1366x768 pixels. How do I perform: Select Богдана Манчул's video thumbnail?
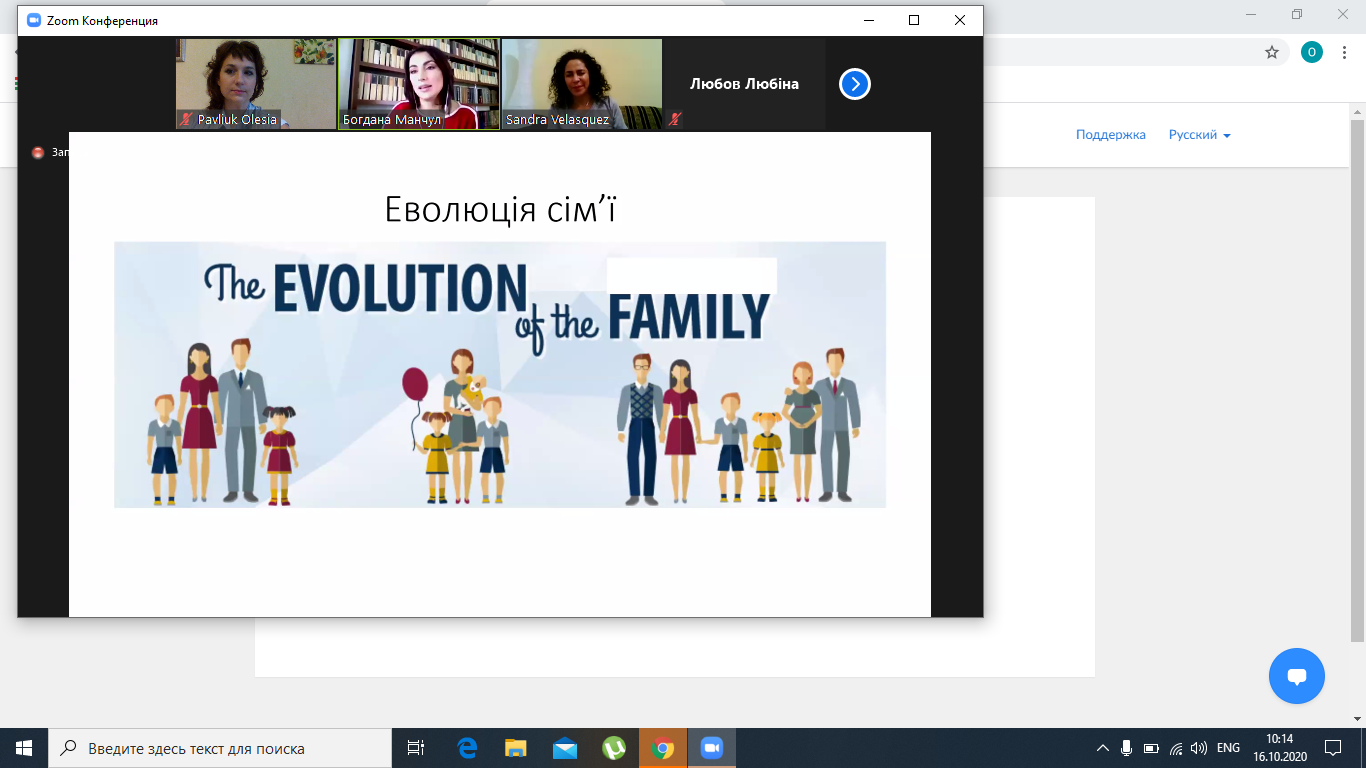pos(418,84)
